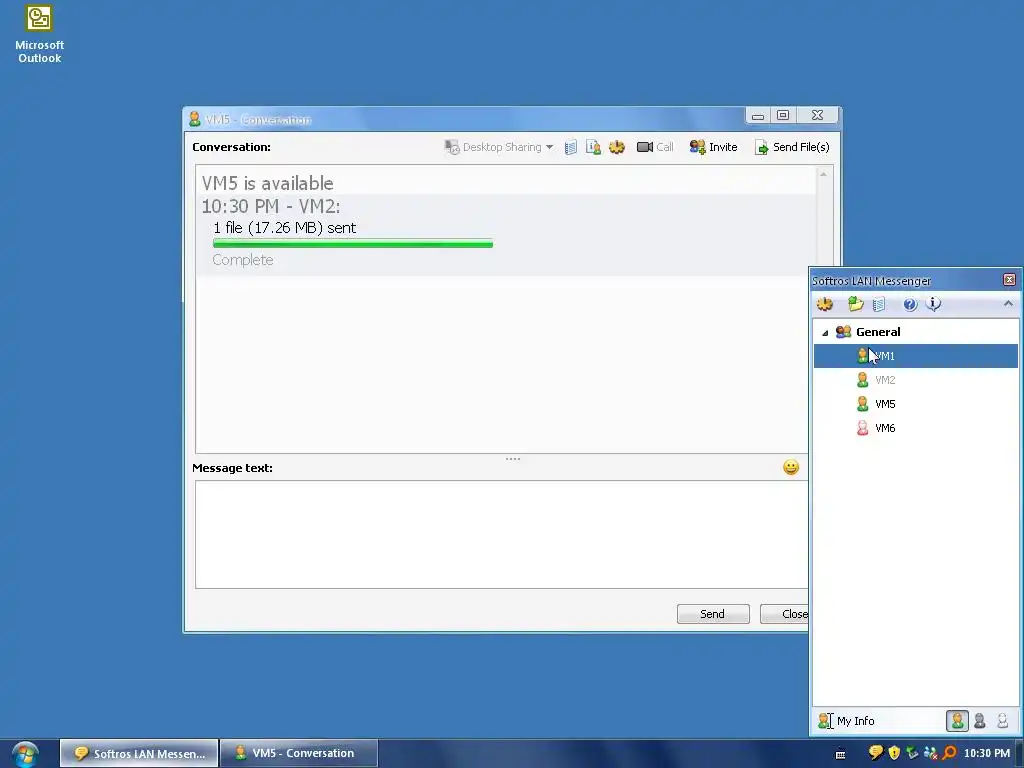Set status to Busy (dark user icon)
Screen dimensions: 1024x768
[980, 721]
